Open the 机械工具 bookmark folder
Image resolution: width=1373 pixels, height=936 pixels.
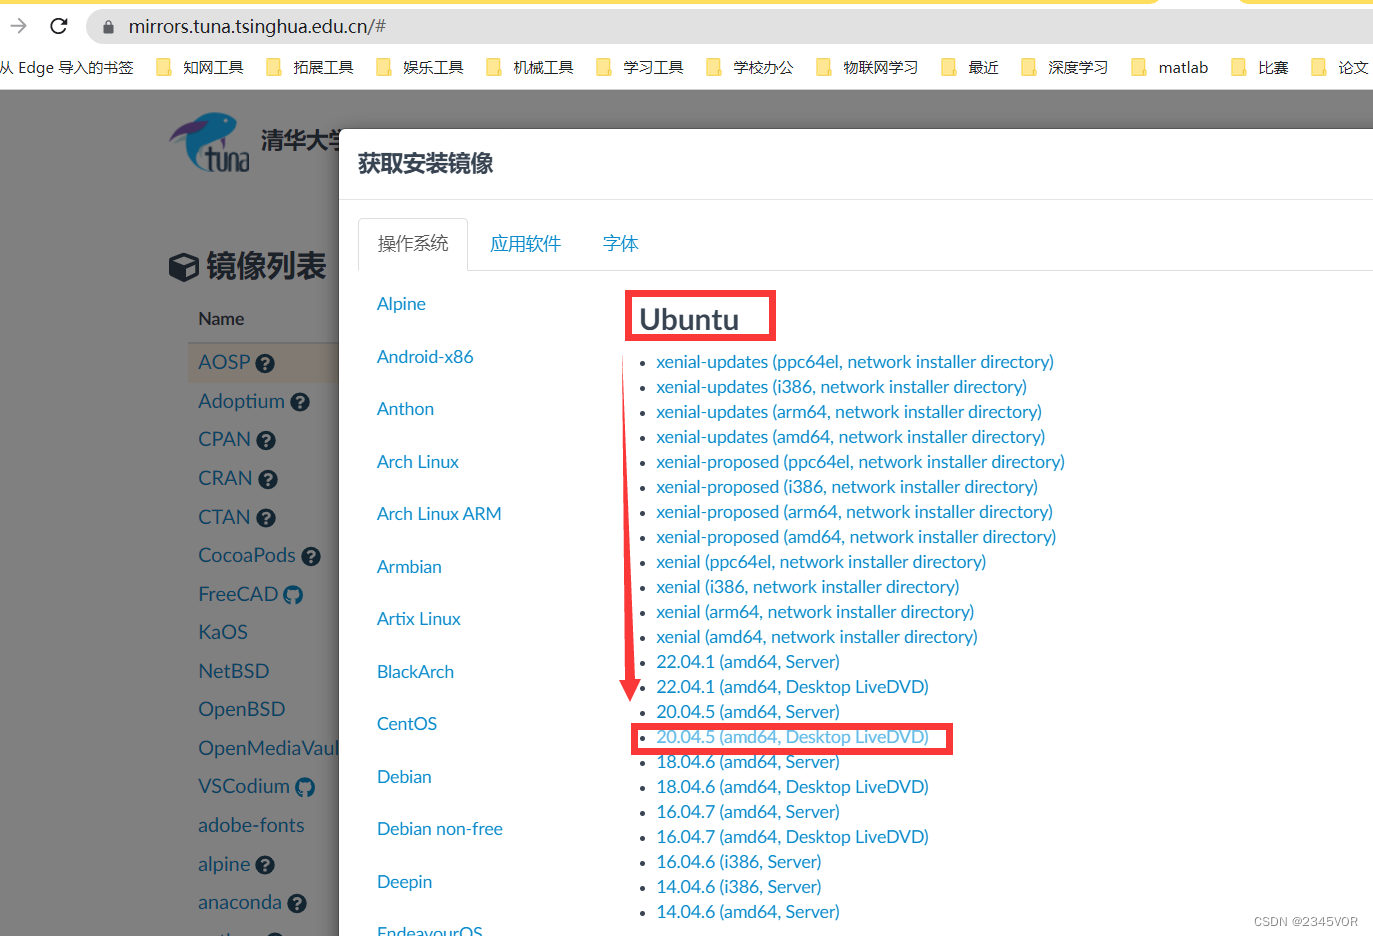[x=530, y=67]
